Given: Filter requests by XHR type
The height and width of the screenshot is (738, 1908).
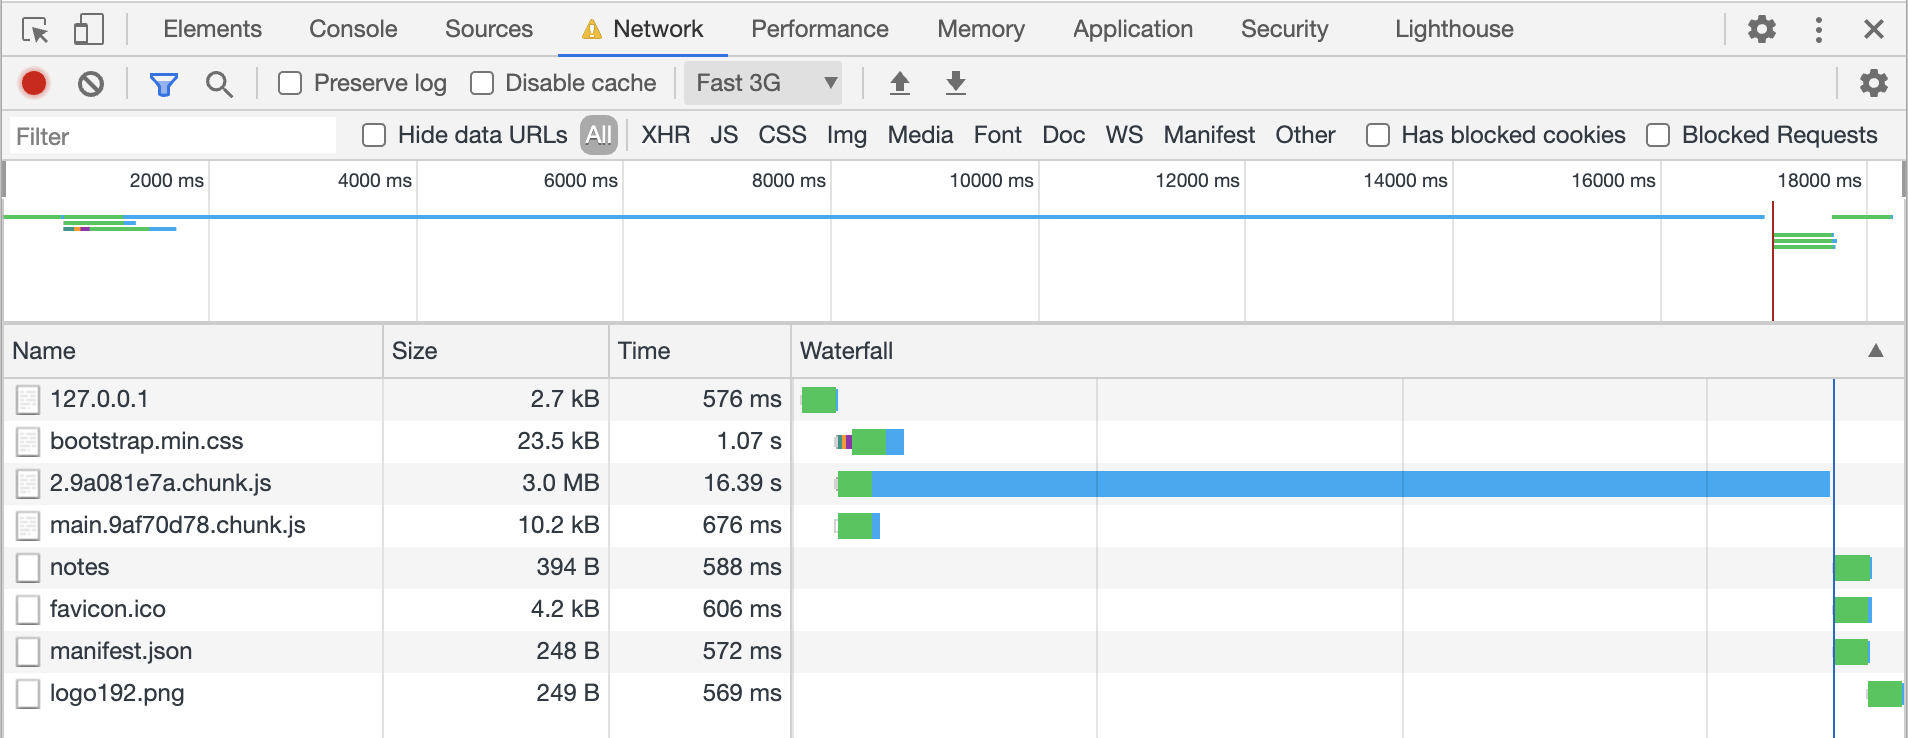Looking at the screenshot, I should 665,135.
